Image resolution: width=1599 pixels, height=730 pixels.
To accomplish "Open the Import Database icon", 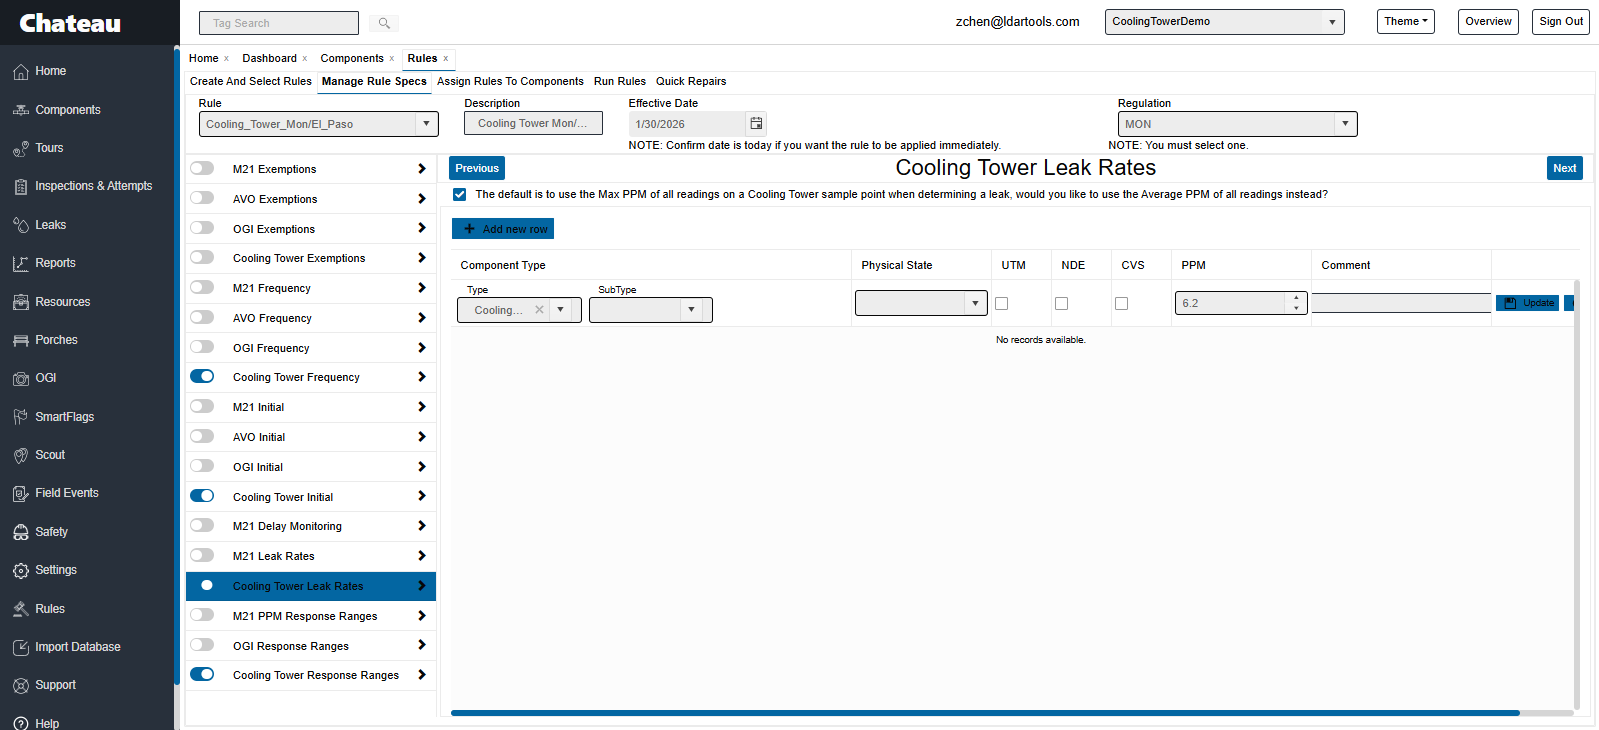I will (x=20, y=648).
